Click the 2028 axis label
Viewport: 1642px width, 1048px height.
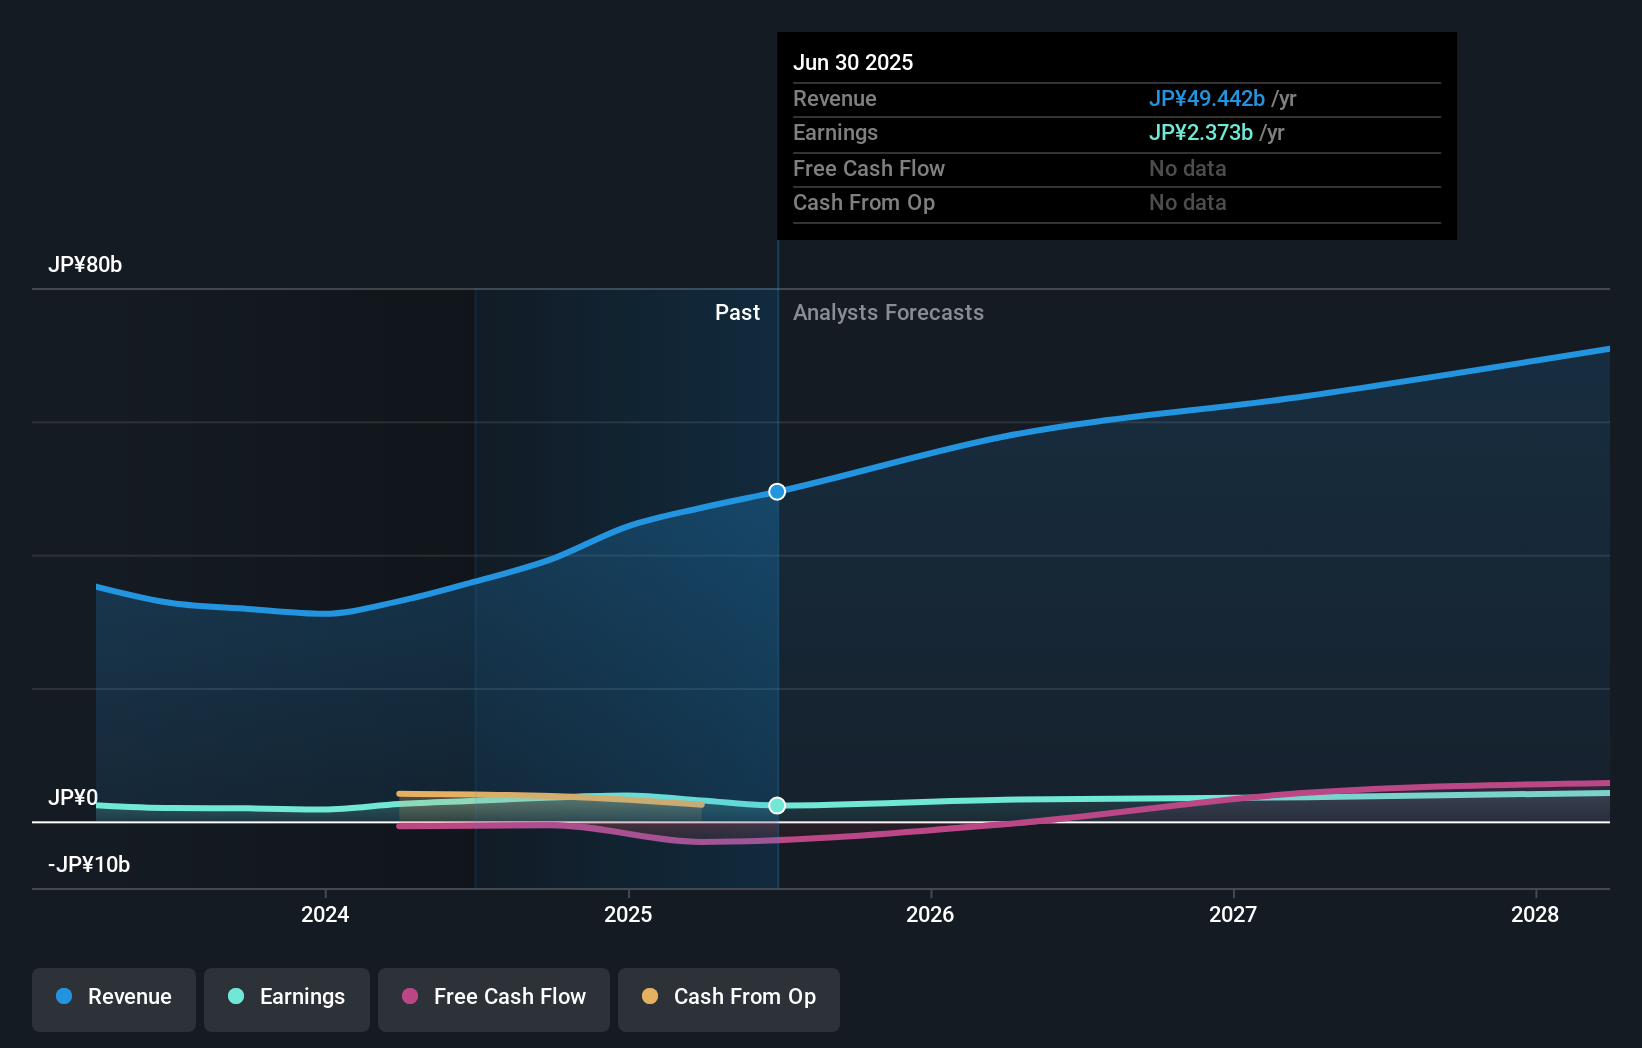coord(1535,914)
